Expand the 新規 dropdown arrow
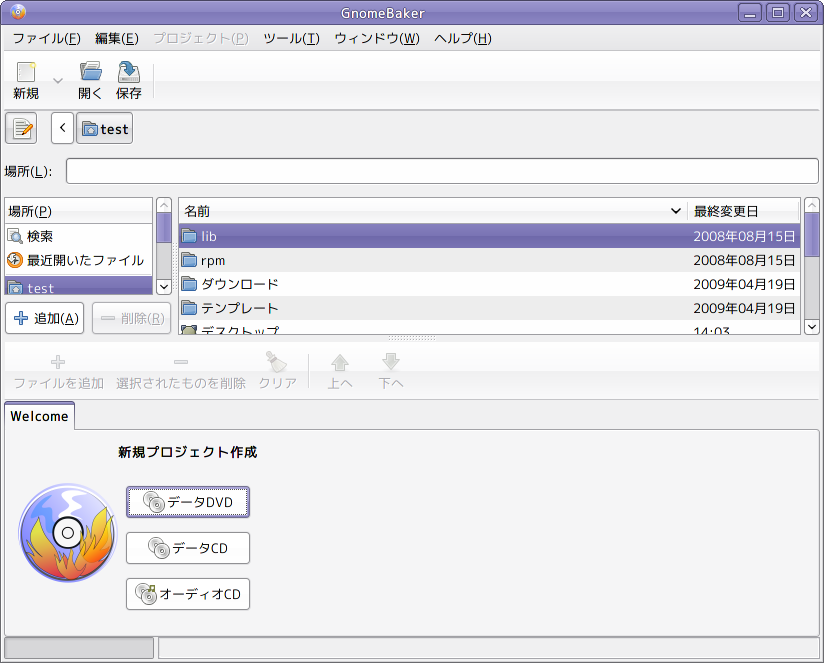Image resolution: width=824 pixels, height=663 pixels. click(x=58, y=80)
